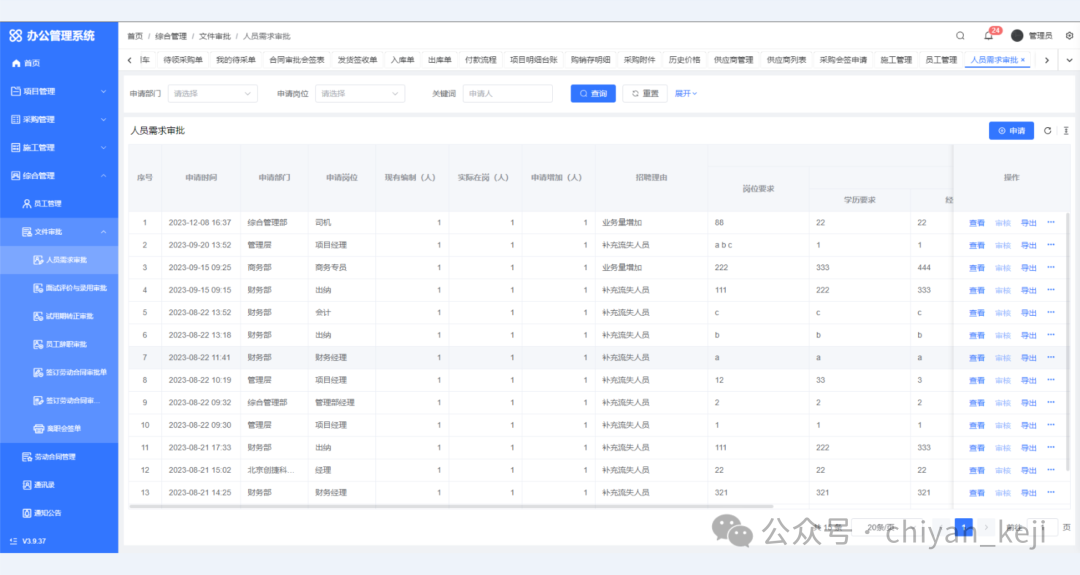Open the 申请部门 dropdown
This screenshot has width=1080, height=575.
pyautogui.click(x=212, y=94)
